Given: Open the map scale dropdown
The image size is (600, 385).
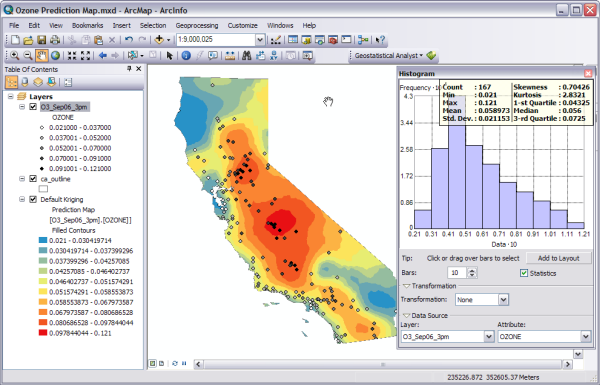Looking at the screenshot, I should (x=260, y=39).
